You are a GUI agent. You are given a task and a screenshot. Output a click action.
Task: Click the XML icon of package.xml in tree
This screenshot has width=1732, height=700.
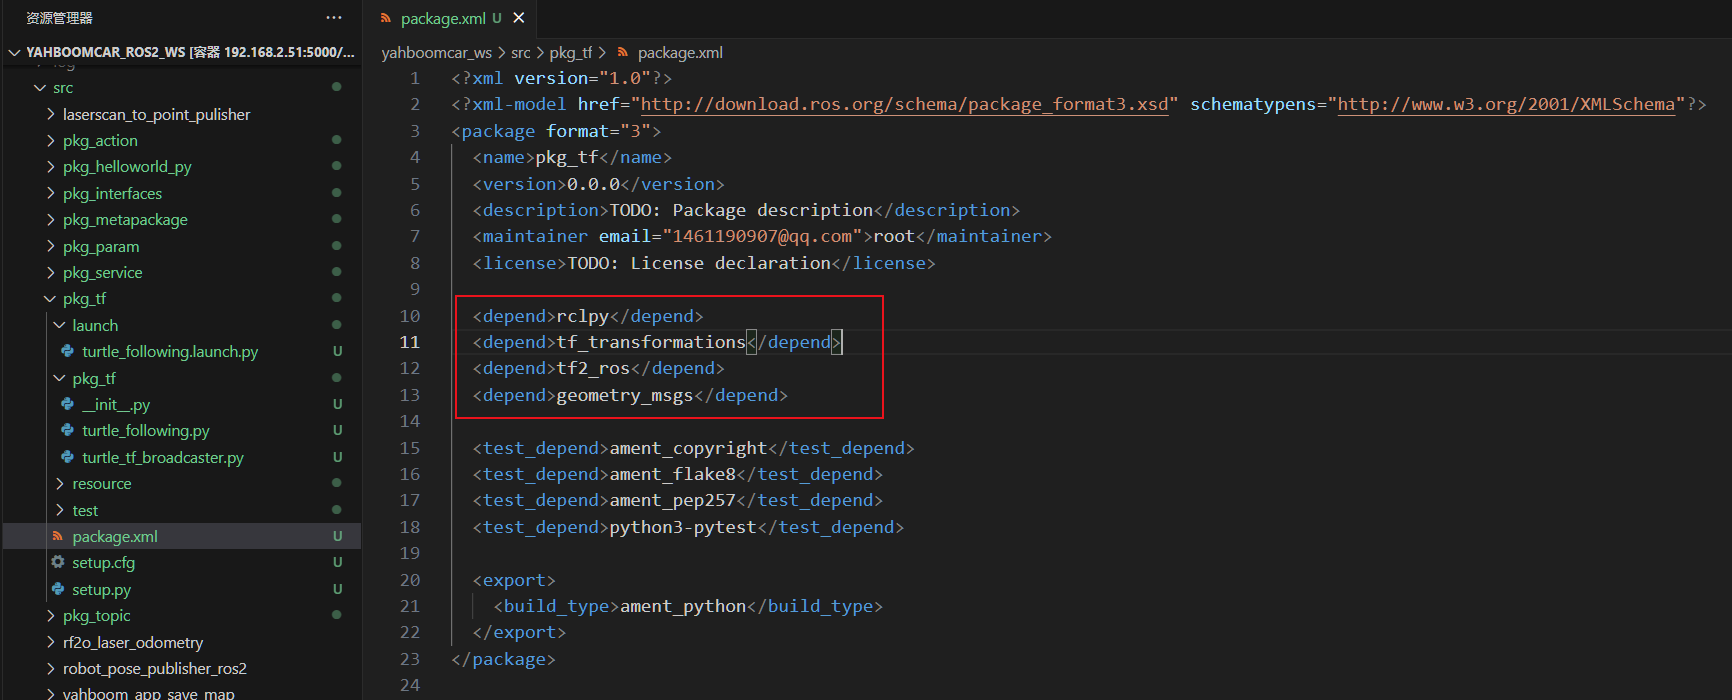58,536
